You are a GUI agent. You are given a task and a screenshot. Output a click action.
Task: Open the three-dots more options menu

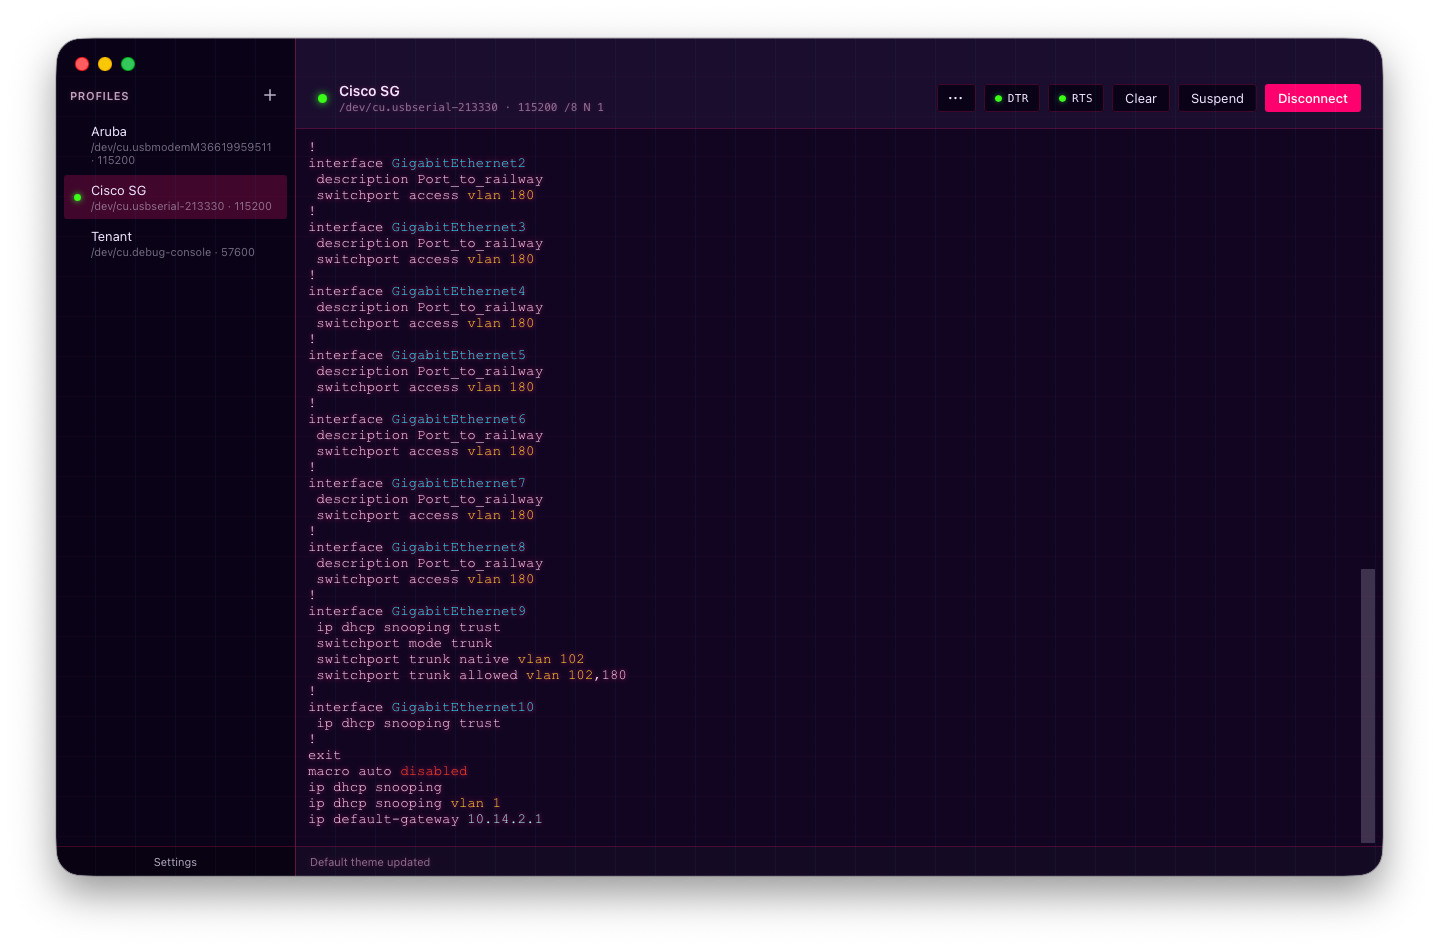click(x=956, y=98)
